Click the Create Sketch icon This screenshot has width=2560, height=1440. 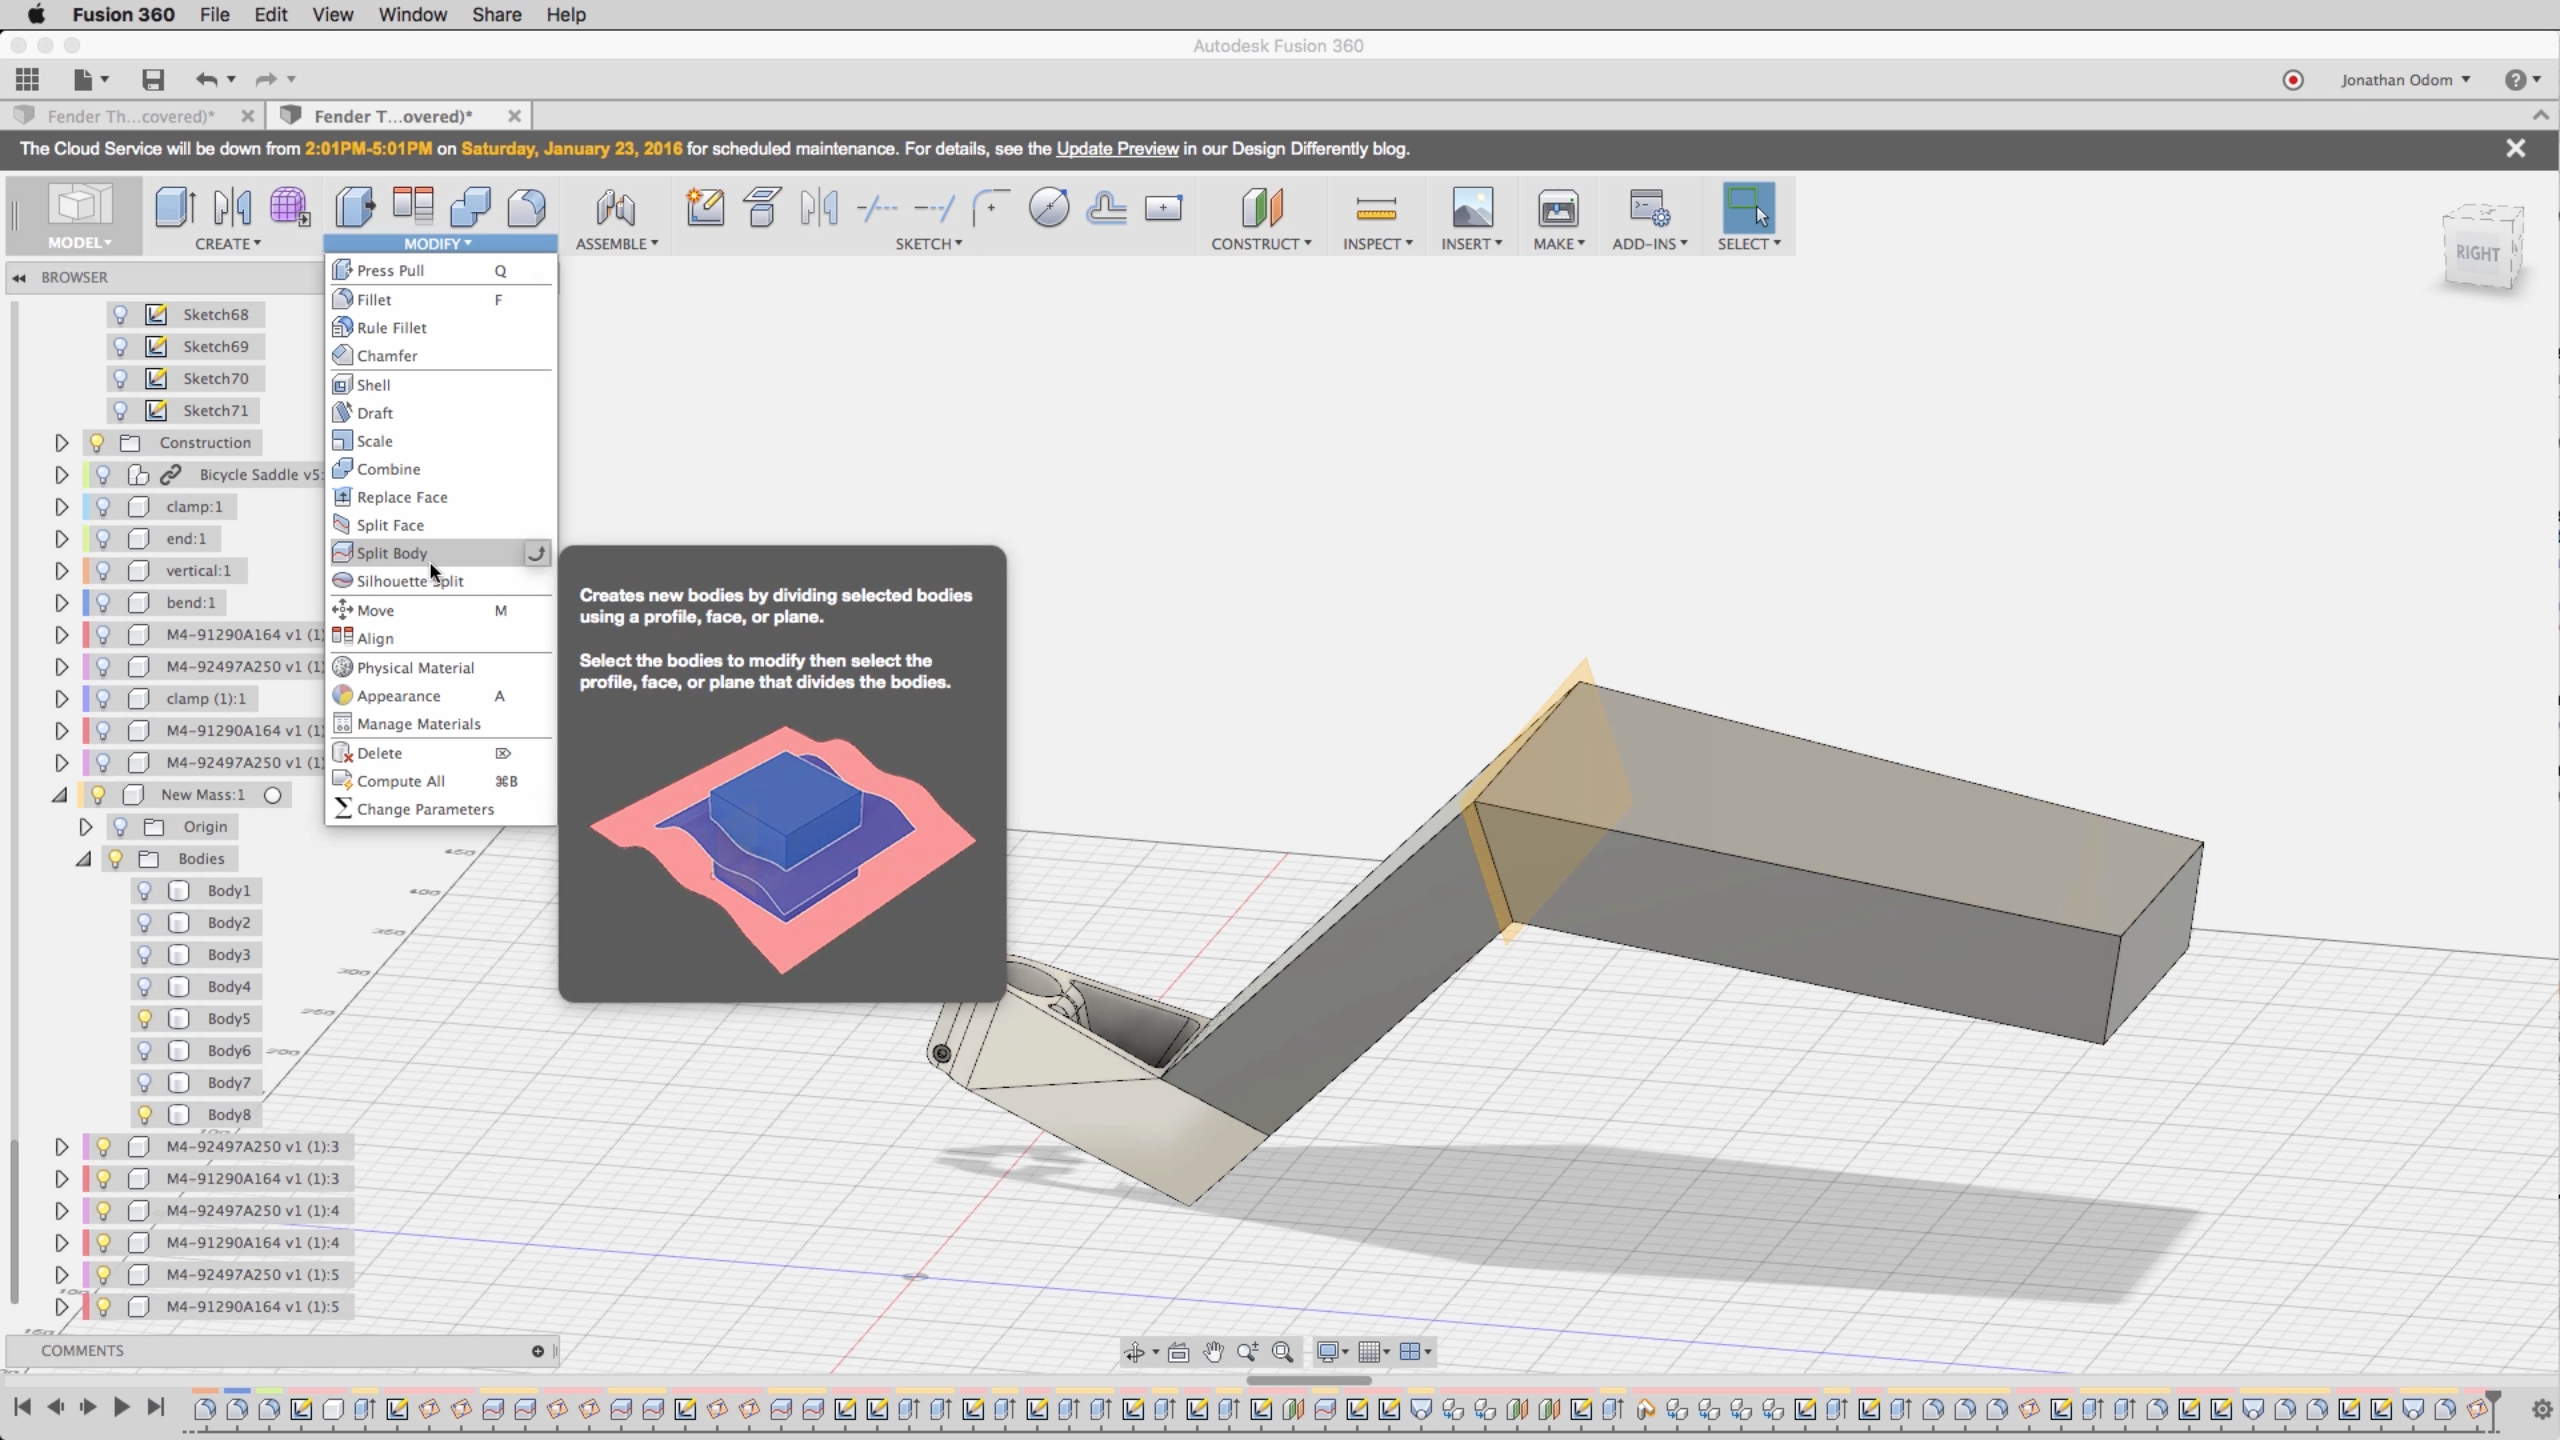click(x=705, y=208)
